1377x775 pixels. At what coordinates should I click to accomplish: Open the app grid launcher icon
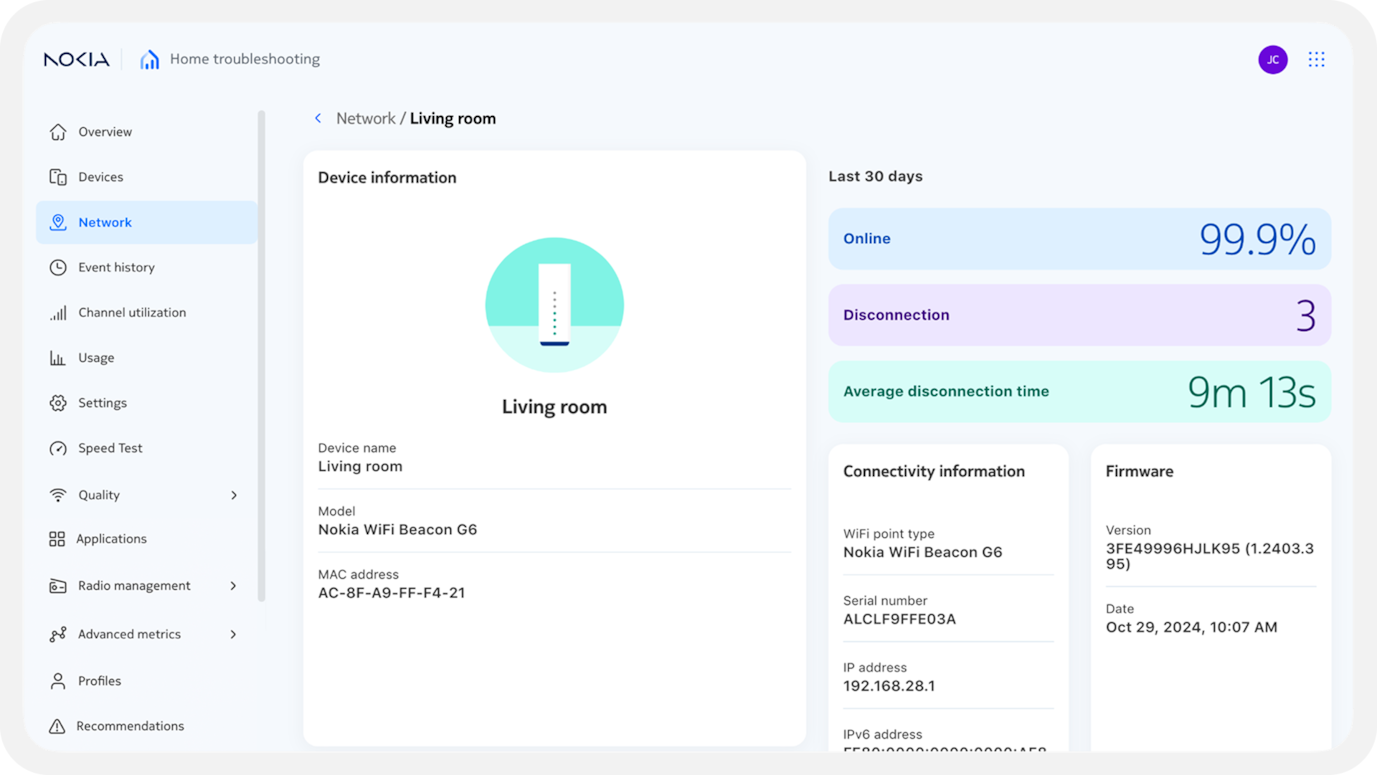pyautogui.click(x=1316, y=60)
